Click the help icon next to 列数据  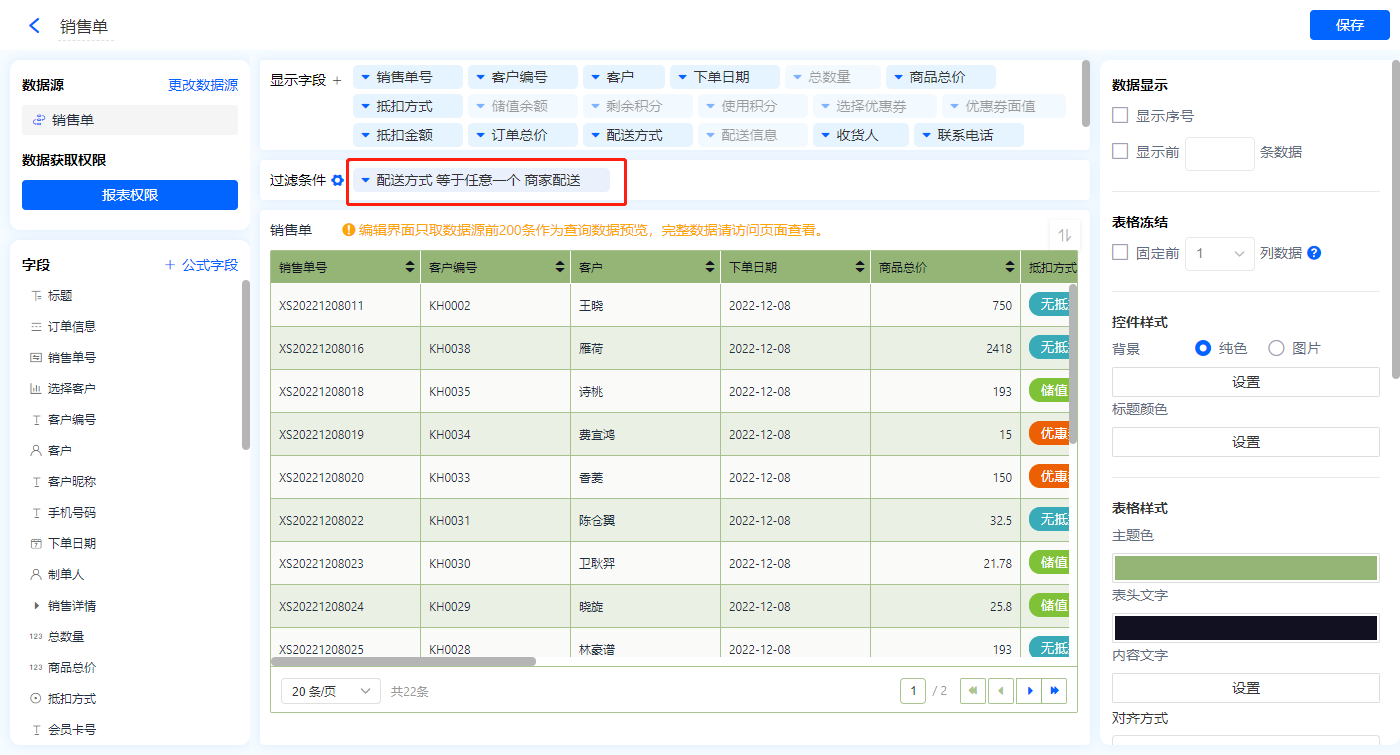(x=1314, y=253)
